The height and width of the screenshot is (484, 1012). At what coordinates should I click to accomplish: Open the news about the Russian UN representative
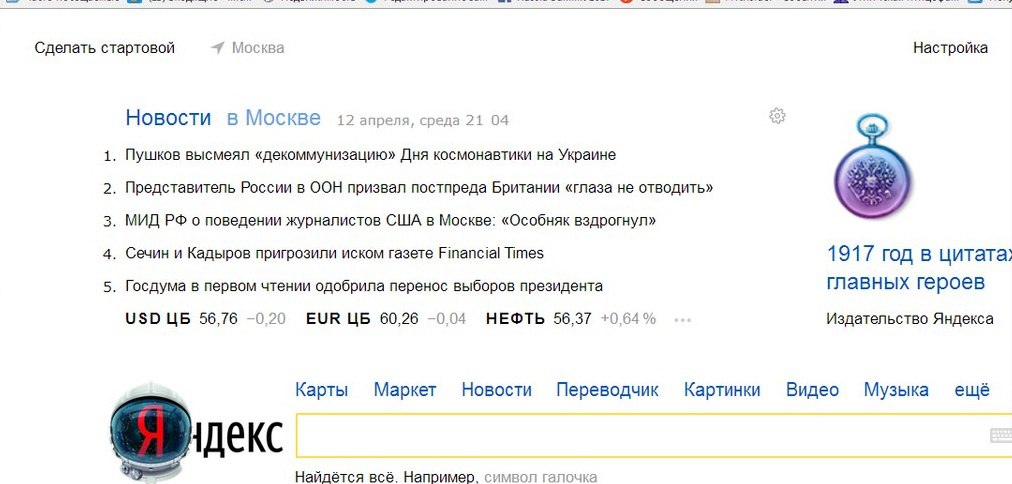coord(419,188)
